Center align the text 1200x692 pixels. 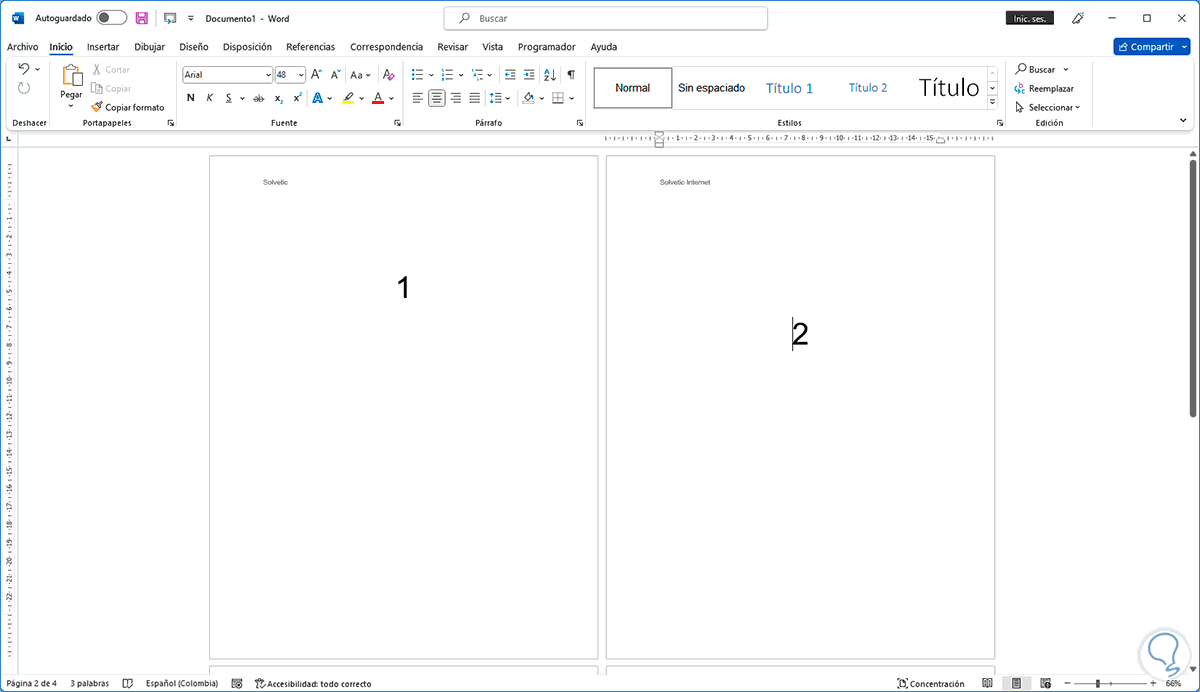click(x=437, y=98)
